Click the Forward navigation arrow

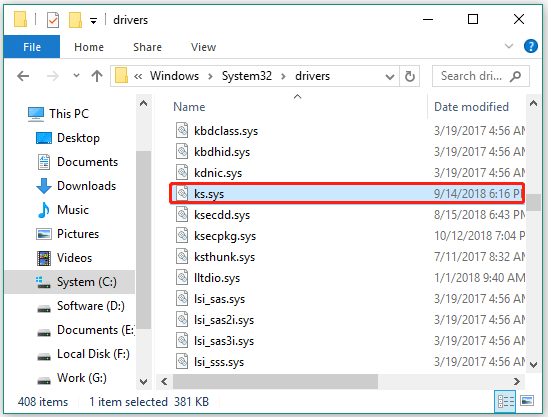(53, 76)
